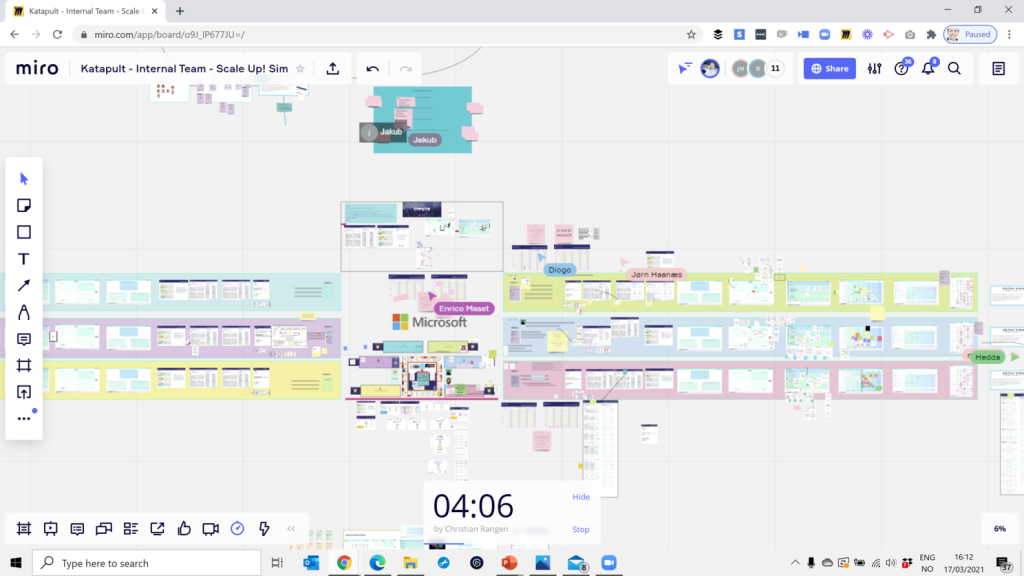This screenshot has height=576, width=1024.
Task: Collapse the bottom toolbar with chevrons
Action: pyautogui.click(x=291, y=529)
